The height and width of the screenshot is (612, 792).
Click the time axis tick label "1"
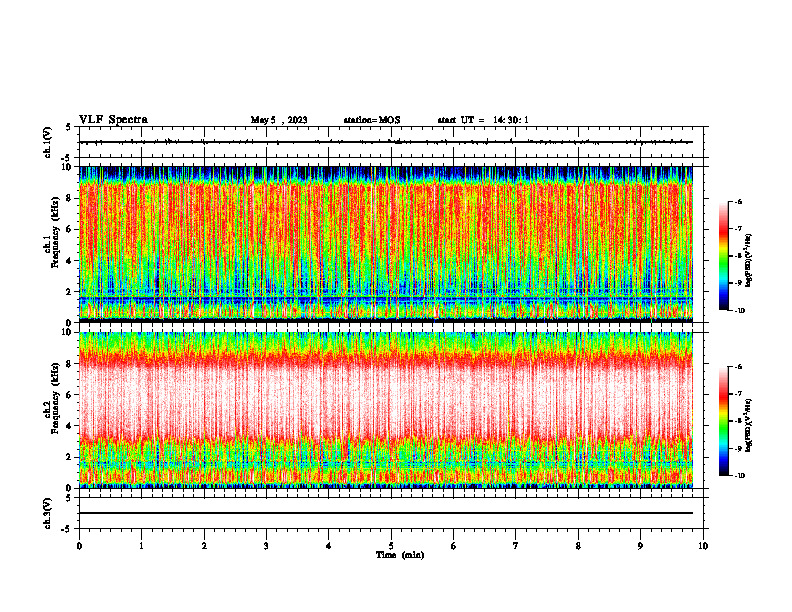pos(142,546)
